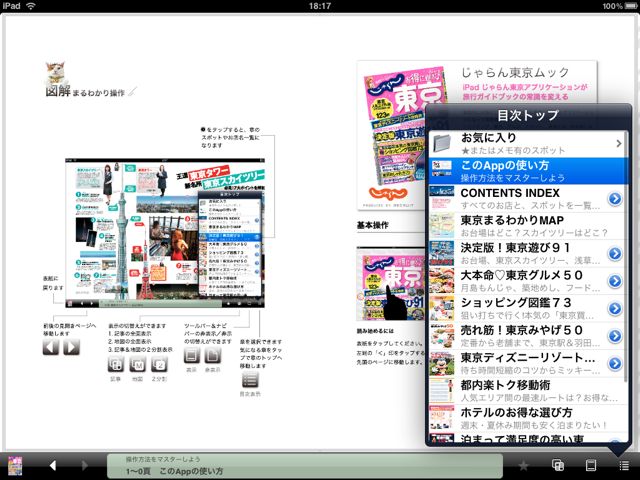Click the 非表示 toolbar hide illustration icon
640x480 pixels.
pos(213,356)
